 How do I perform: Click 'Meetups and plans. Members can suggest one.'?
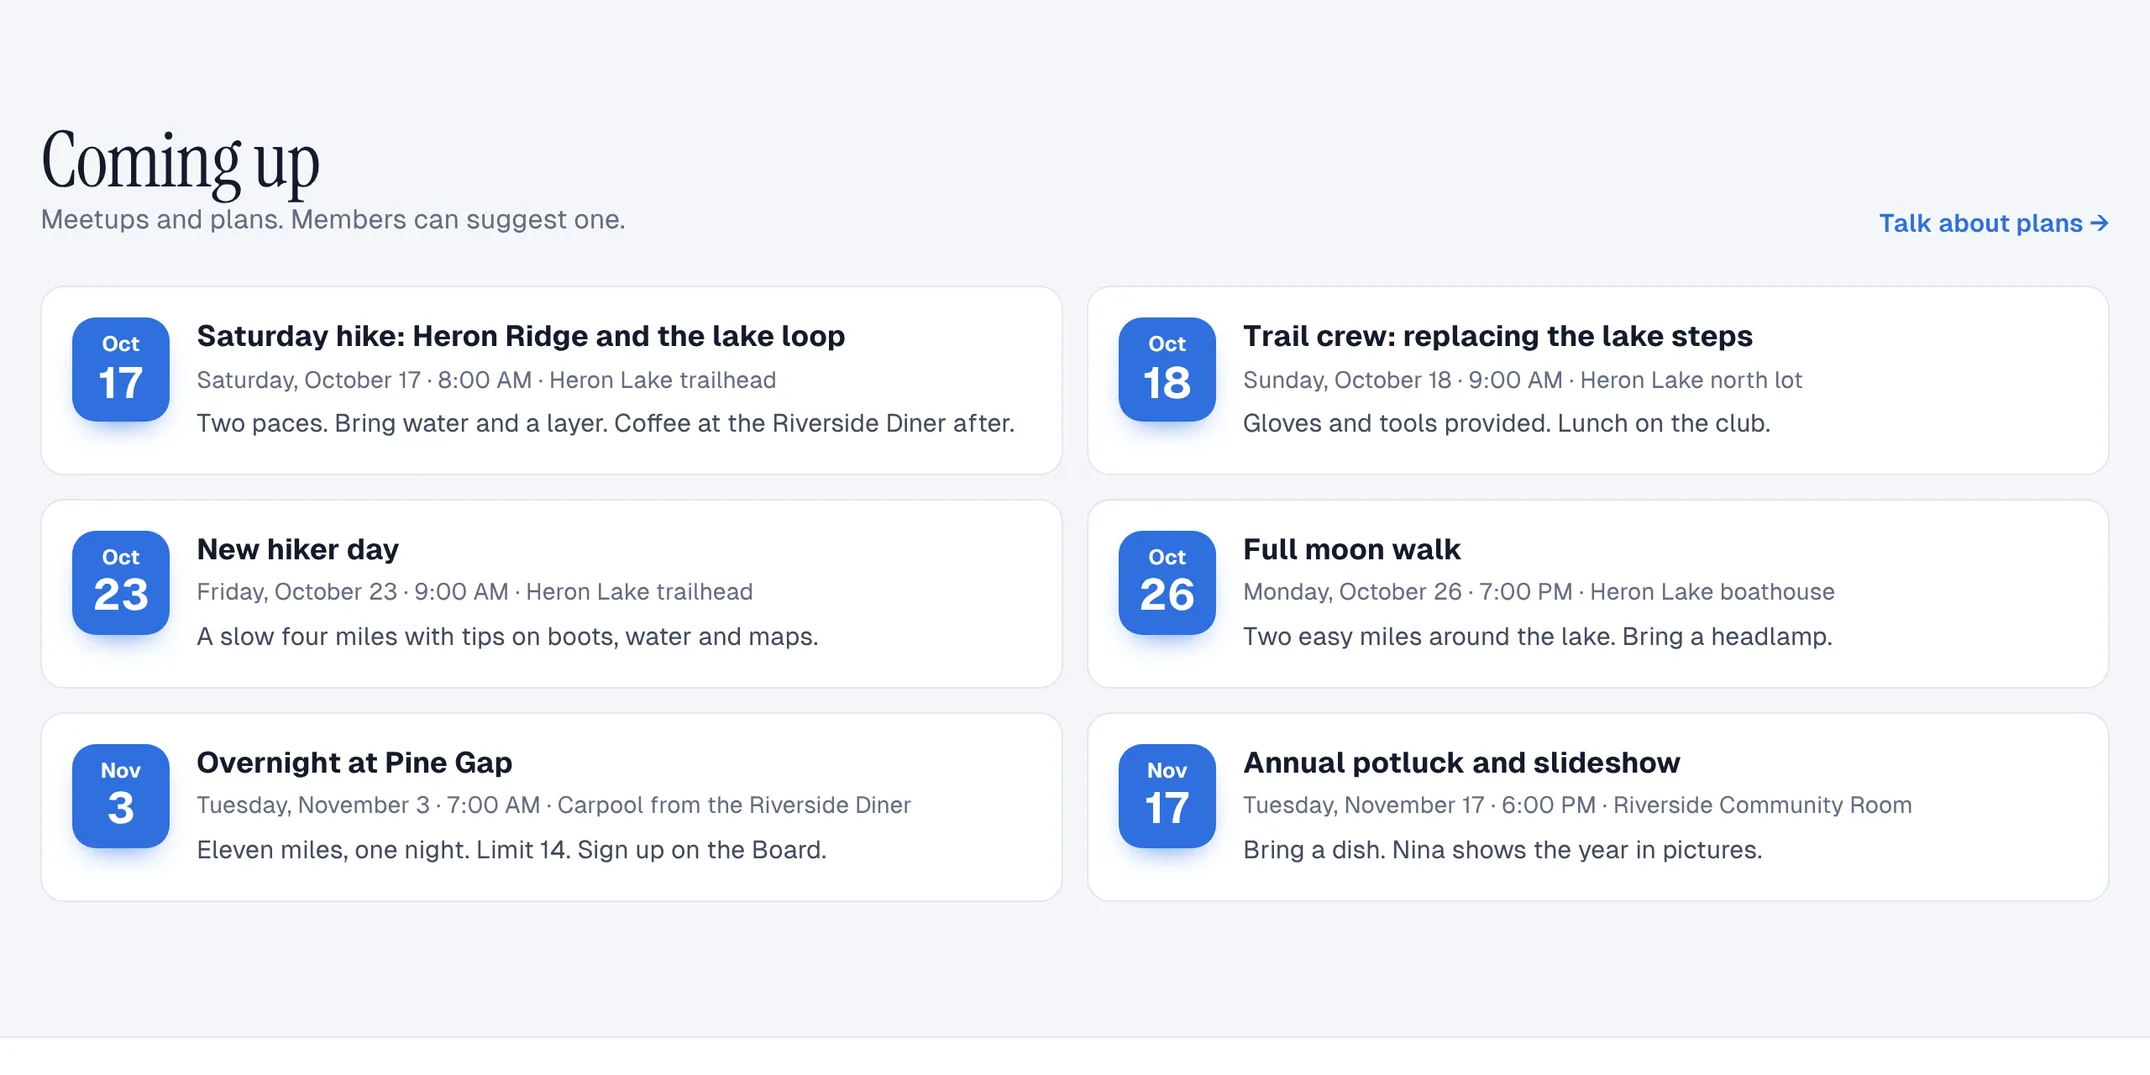[333, 219]
